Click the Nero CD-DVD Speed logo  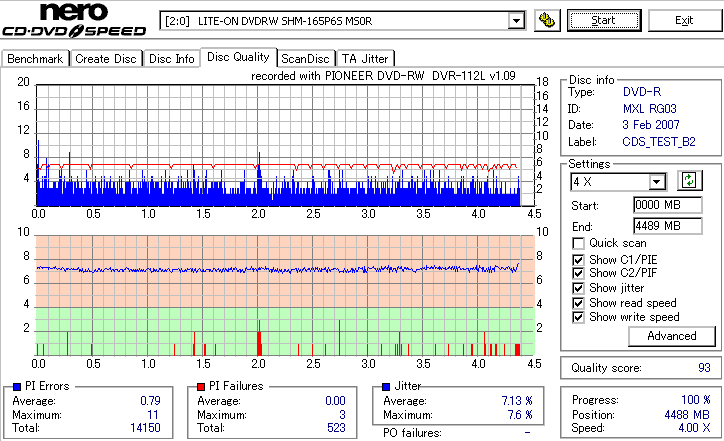(x=74, y=19)
